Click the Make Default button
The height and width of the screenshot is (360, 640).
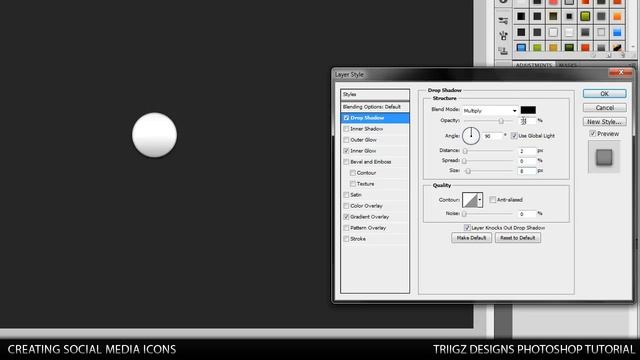(x=471, y=238)
